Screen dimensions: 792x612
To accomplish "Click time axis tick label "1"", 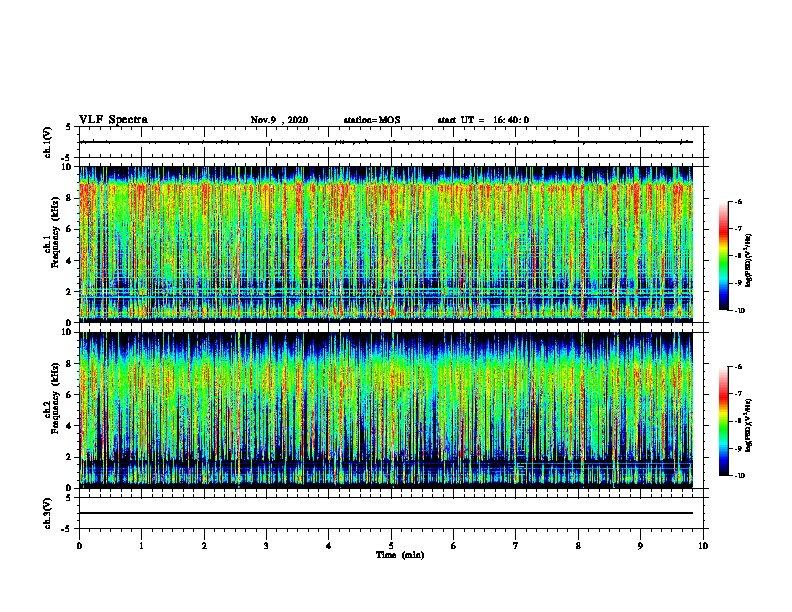I will [x=141, y=546].
